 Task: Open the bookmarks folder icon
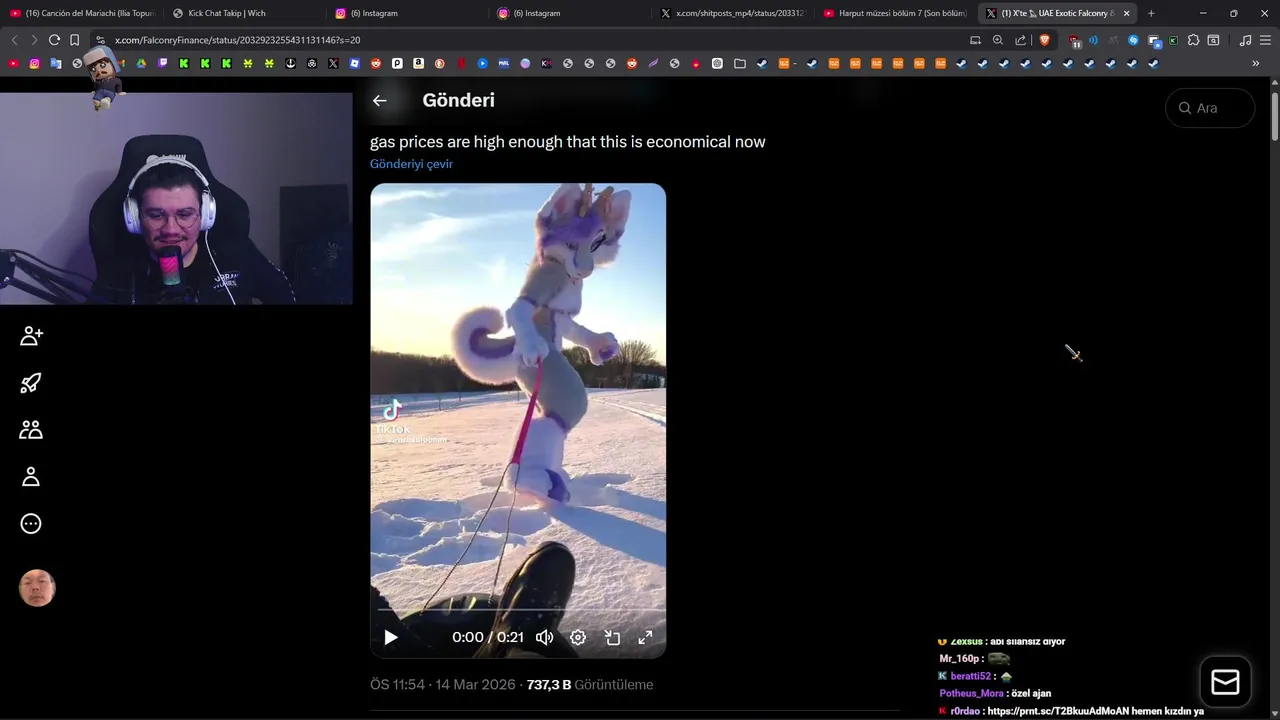point(739,63)
